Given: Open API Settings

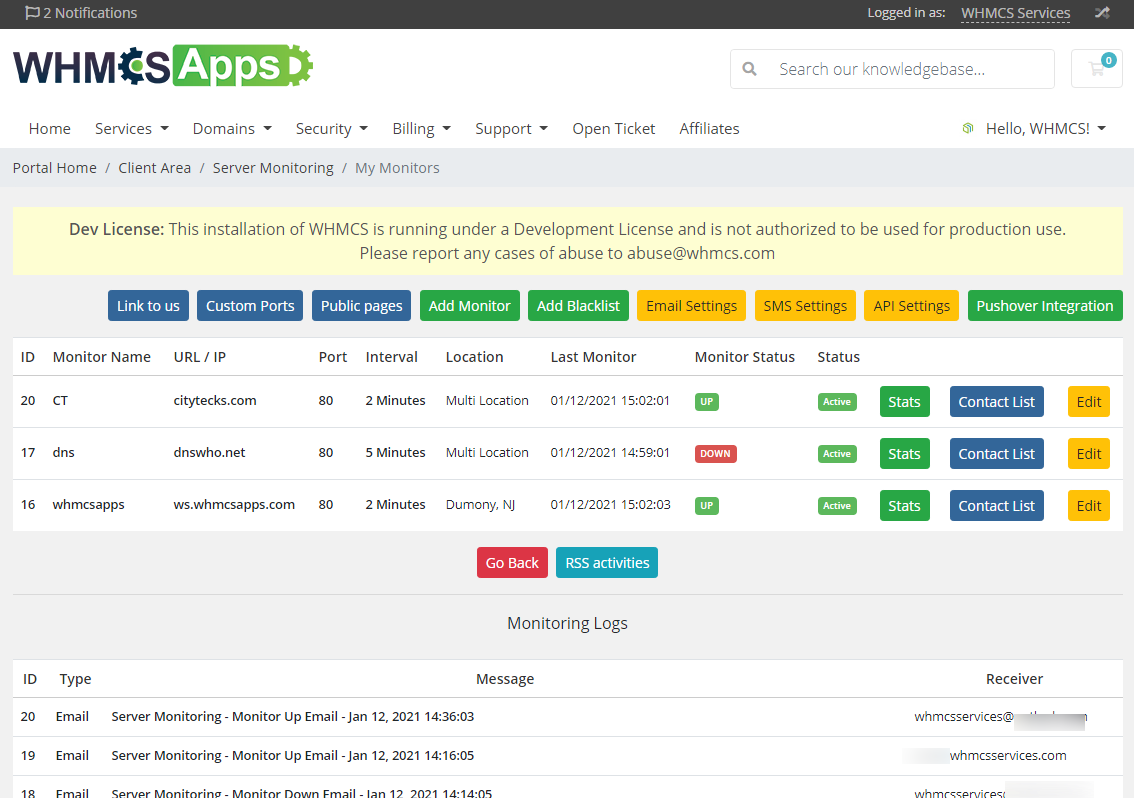Looking at the screenshot, I should [x=911, y=305].
